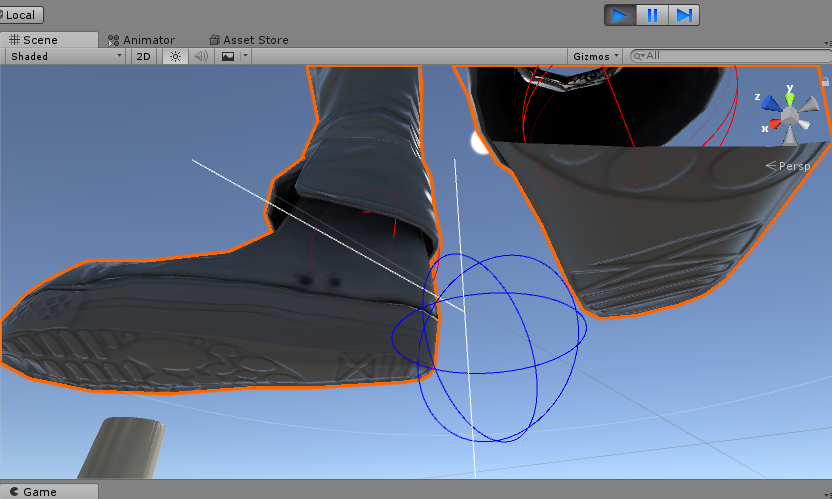Expand the Shaded draw mode dropdown
Viewport: 832px width, 499px height.
point(65,57)
